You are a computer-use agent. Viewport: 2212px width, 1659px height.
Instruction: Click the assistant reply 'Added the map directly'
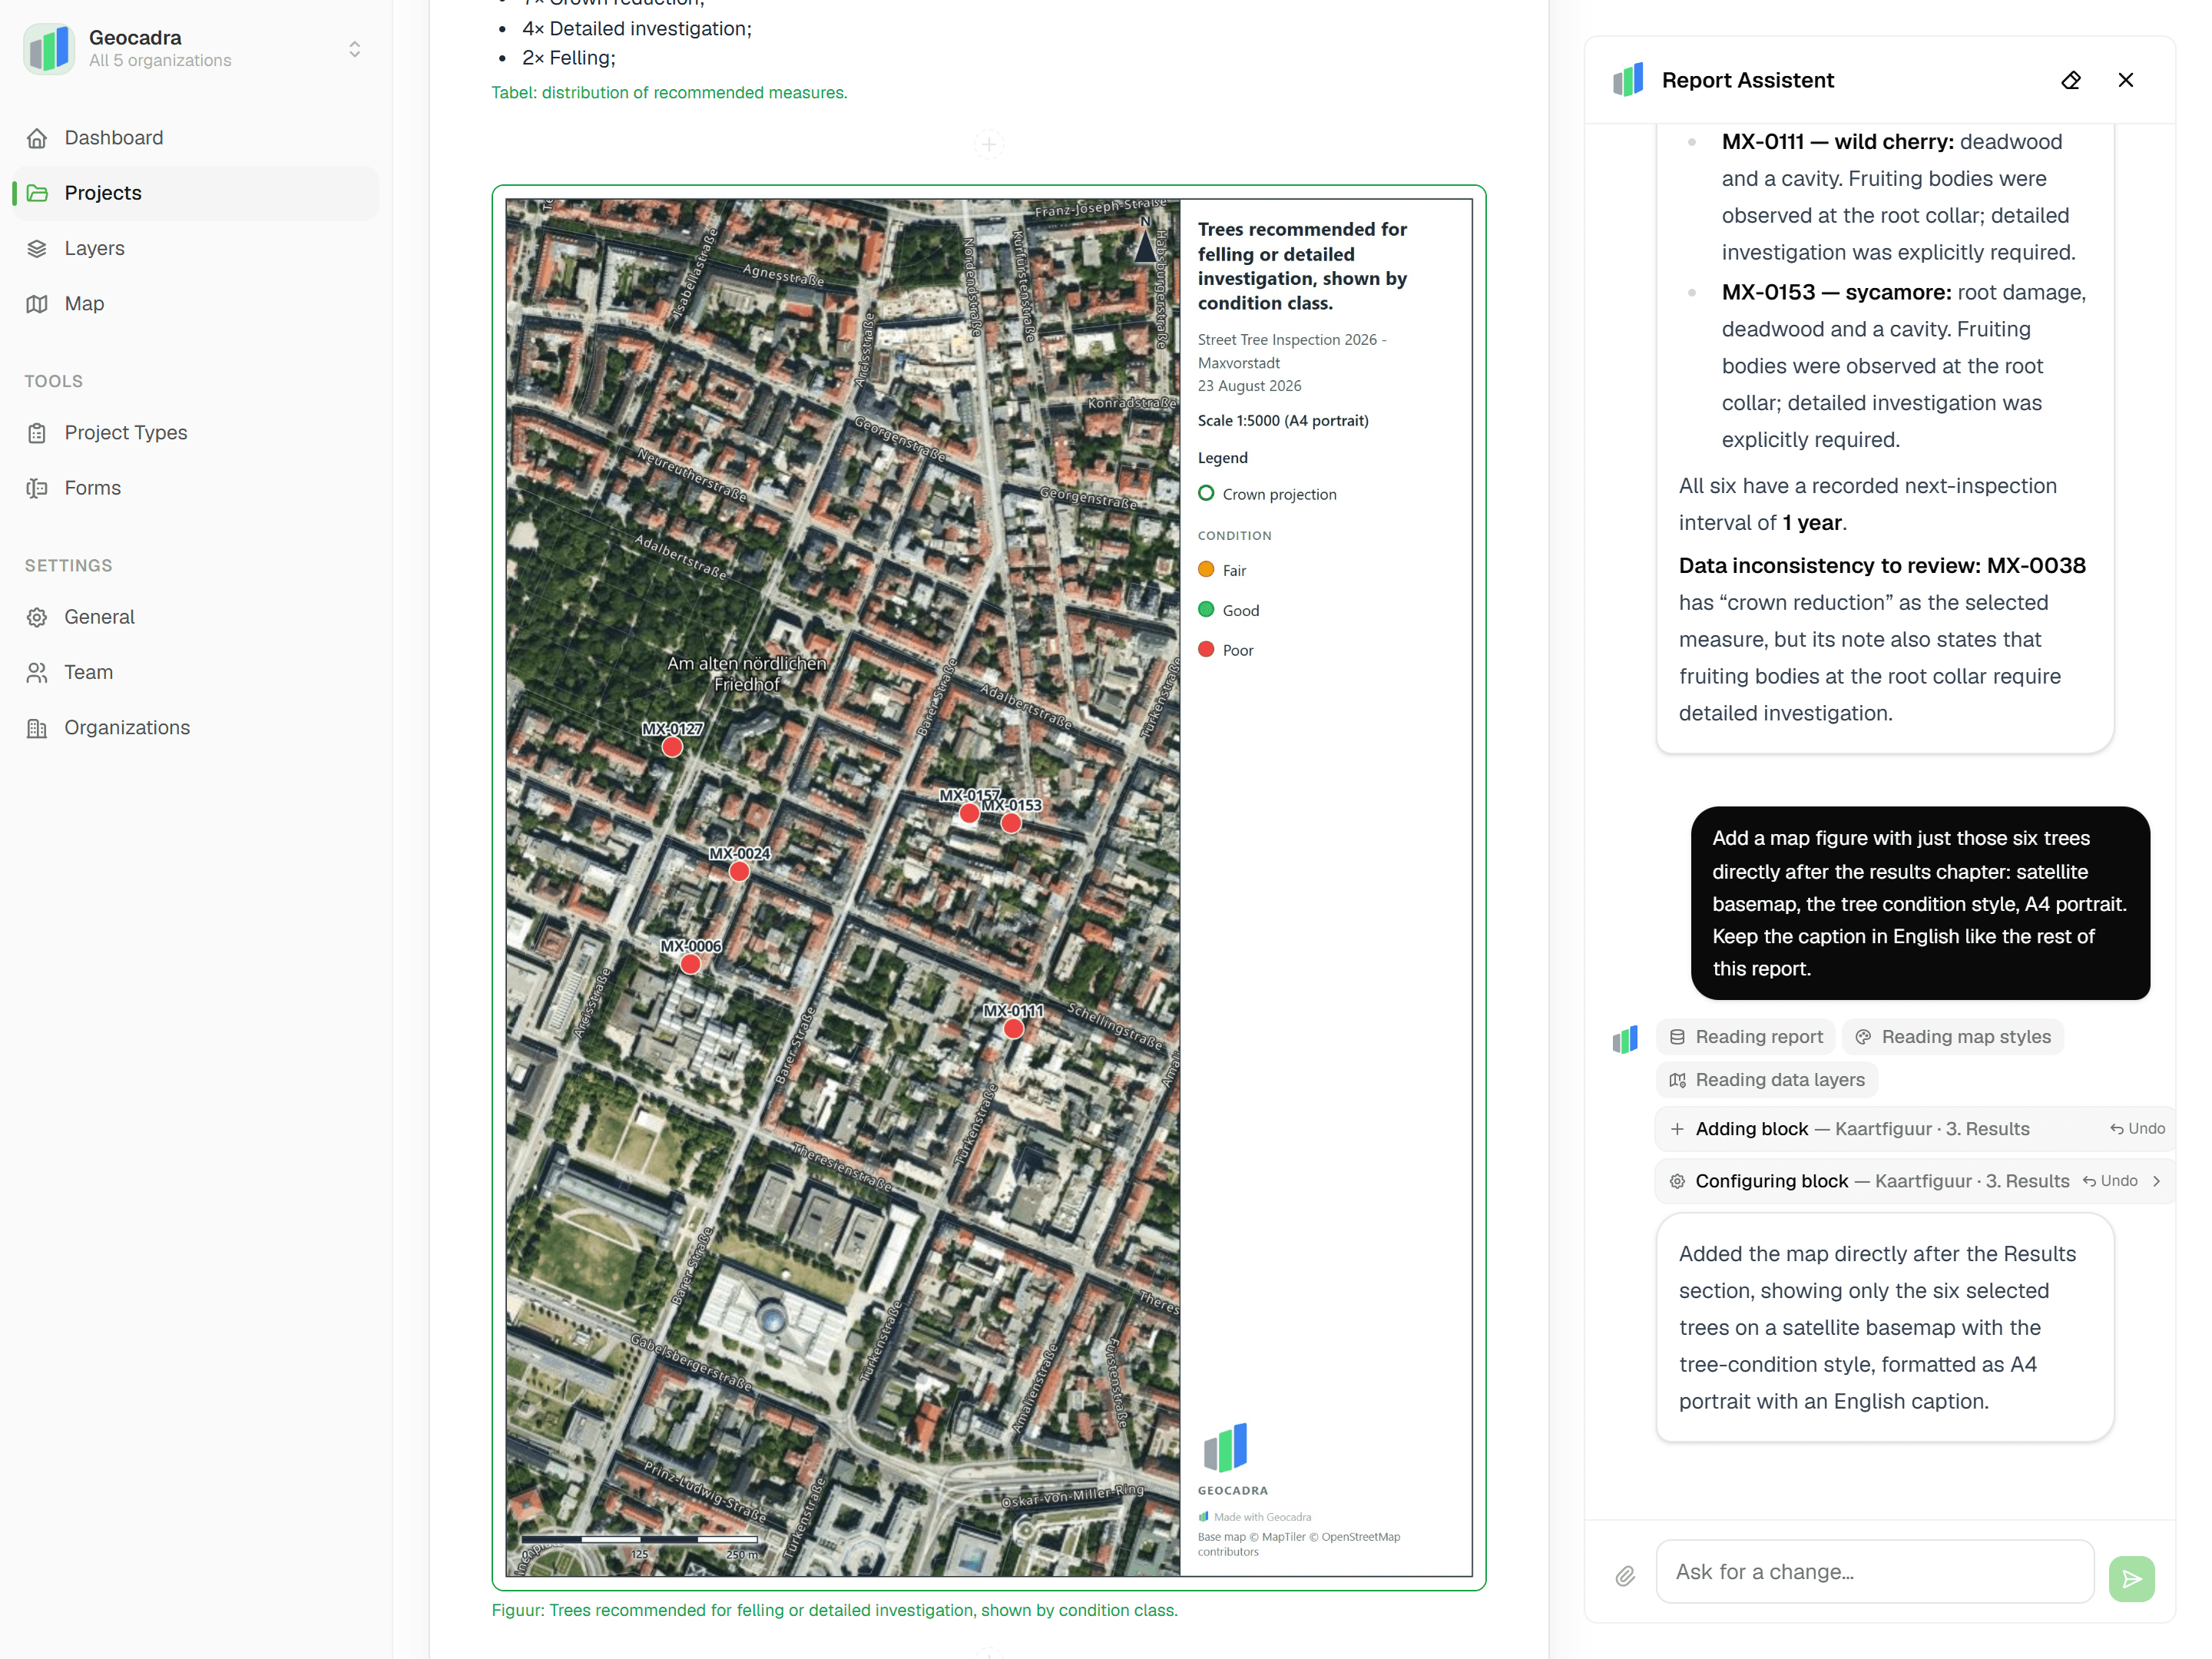(x=1885, y=1327)
